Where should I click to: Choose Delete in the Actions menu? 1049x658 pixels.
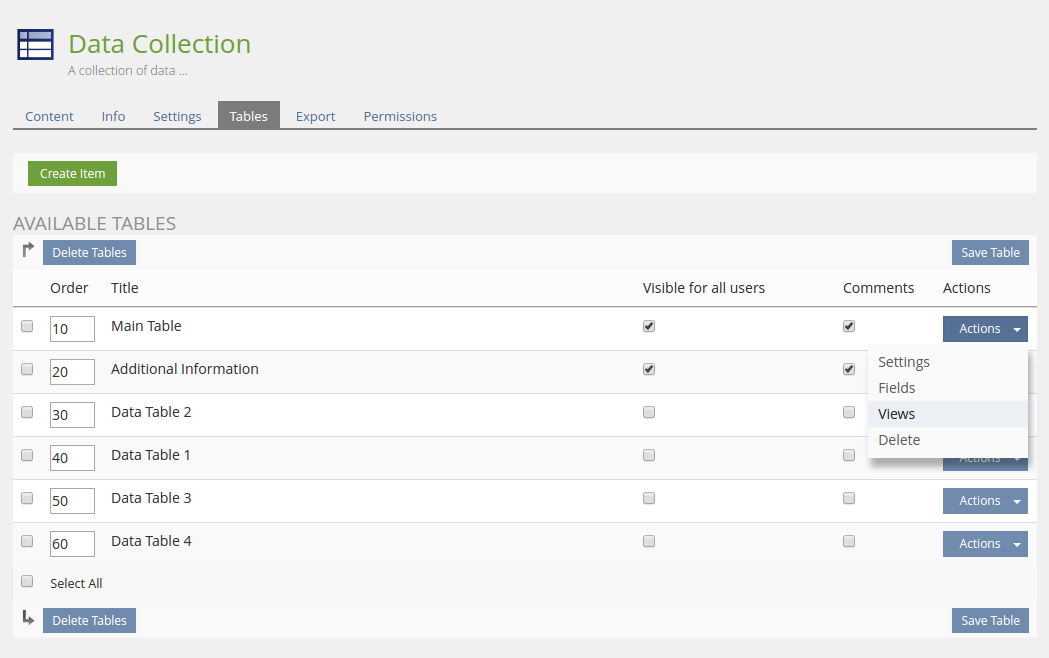[899, 440]
